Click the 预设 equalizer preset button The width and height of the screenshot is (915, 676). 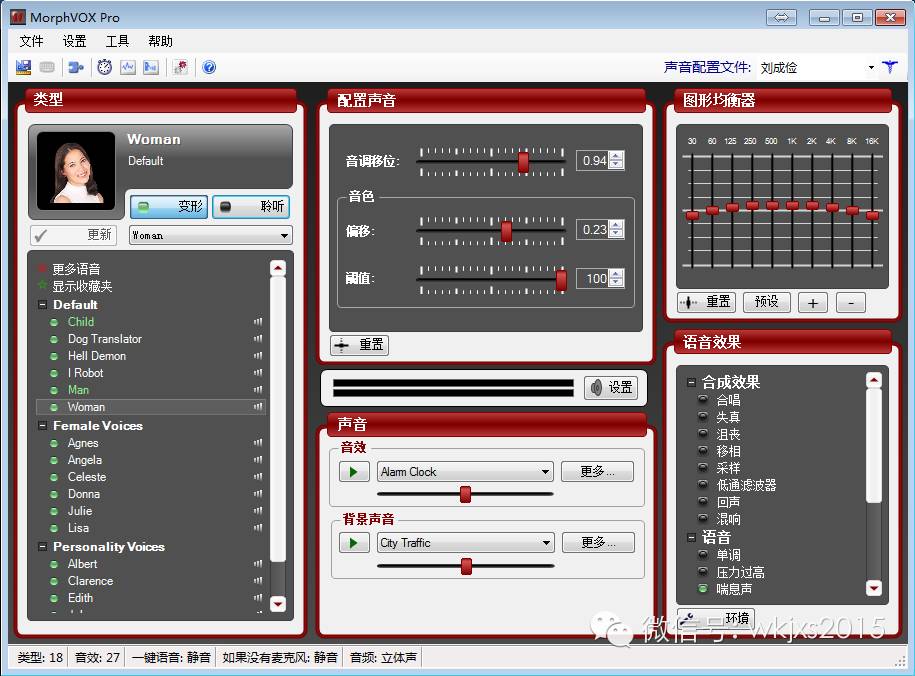coord(767,302)
